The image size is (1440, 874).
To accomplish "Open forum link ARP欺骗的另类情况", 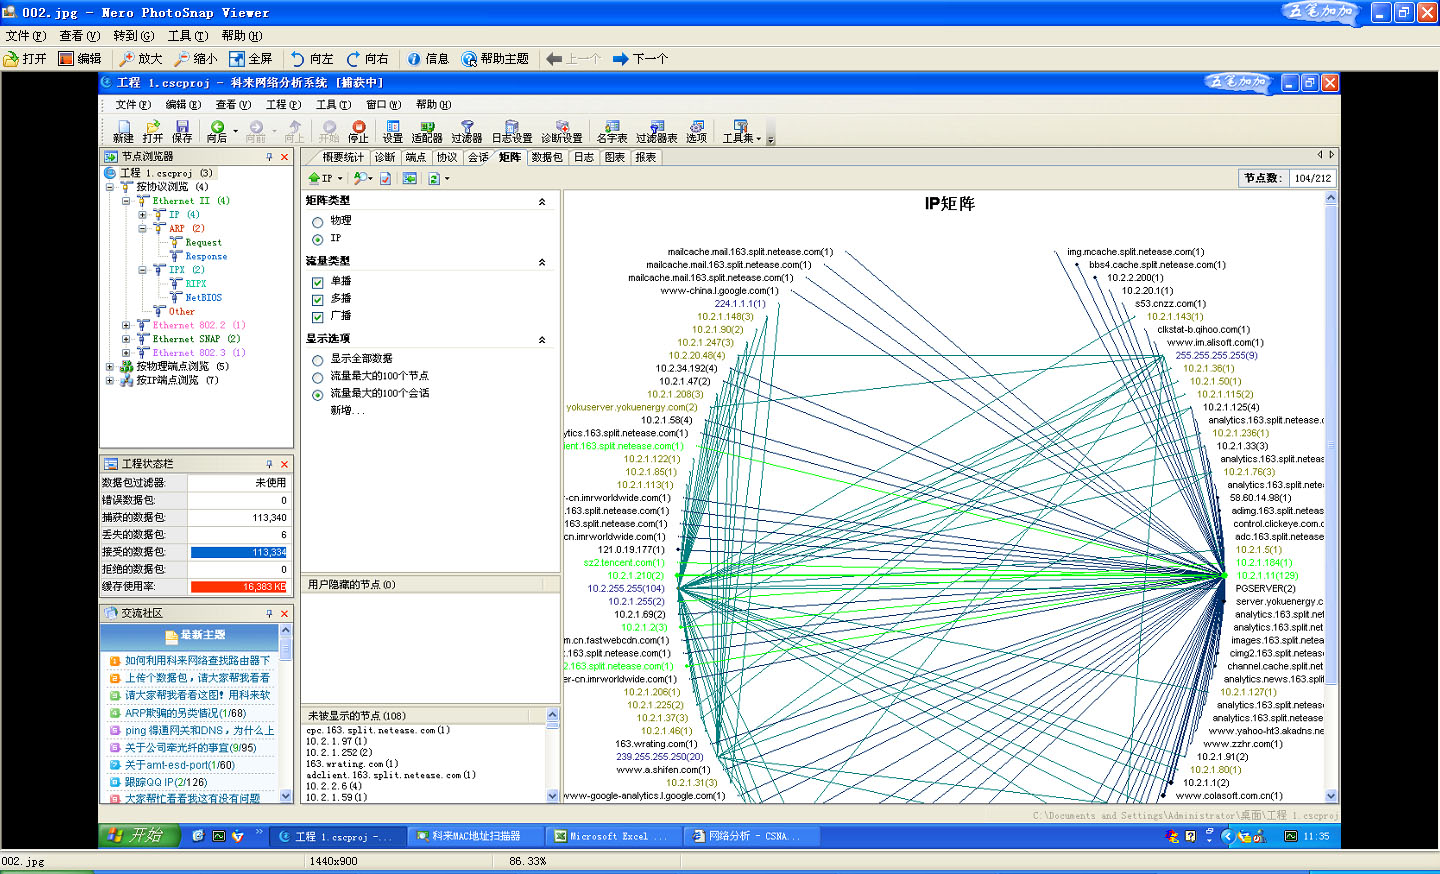I will tap(185, 713).
